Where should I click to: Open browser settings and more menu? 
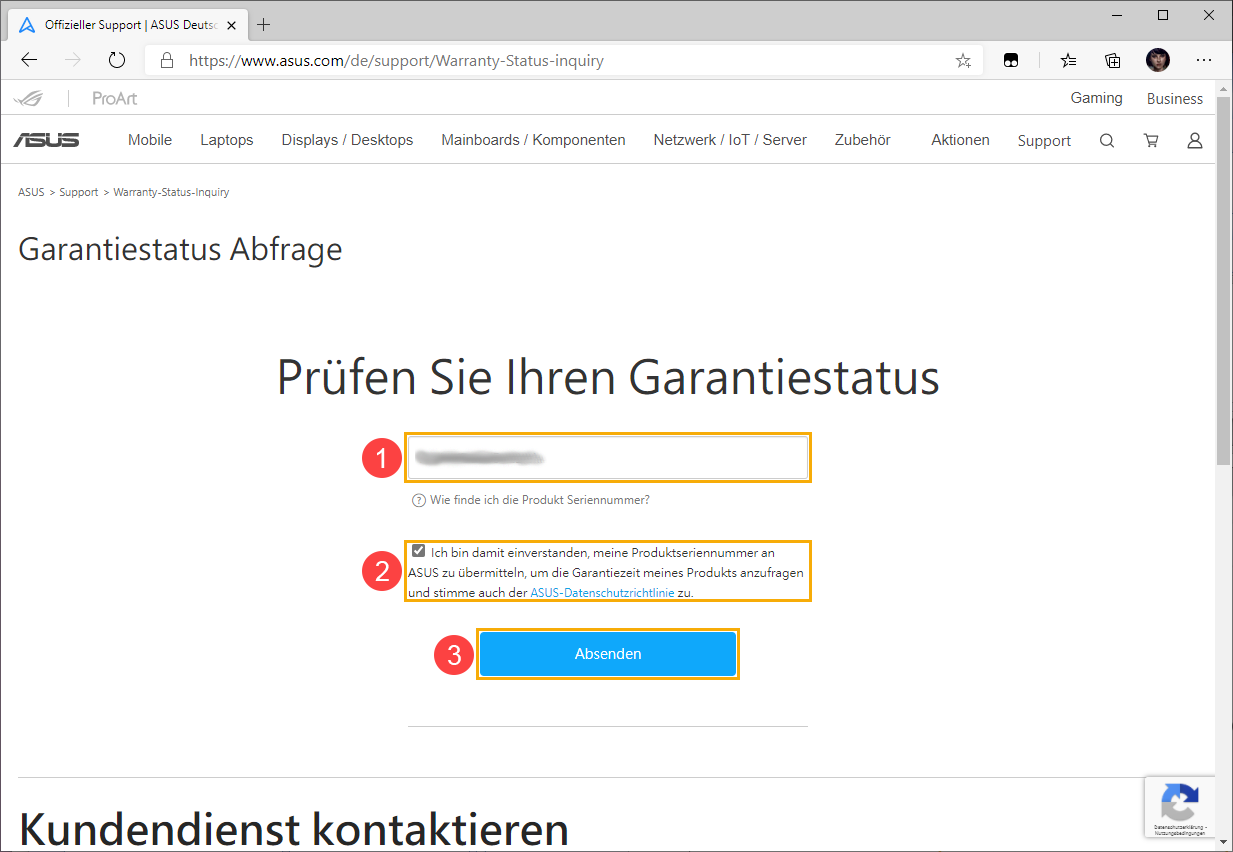(1203, 60)
